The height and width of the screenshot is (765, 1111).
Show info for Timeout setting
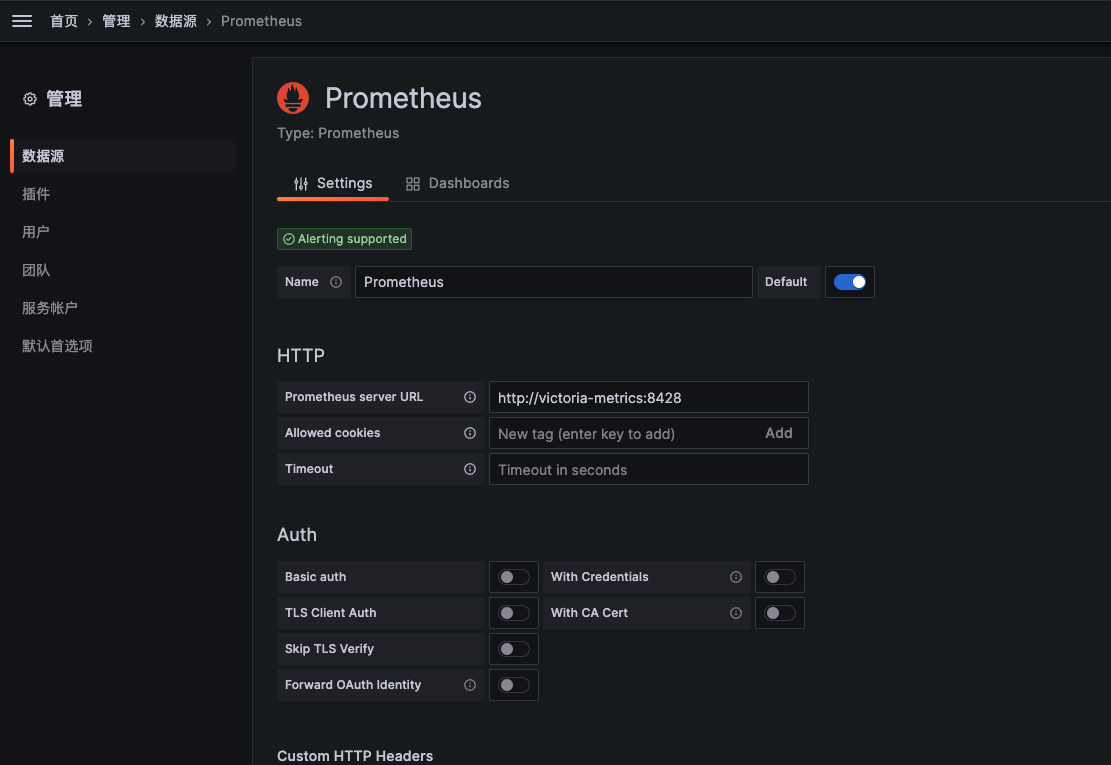pos(470,469)
